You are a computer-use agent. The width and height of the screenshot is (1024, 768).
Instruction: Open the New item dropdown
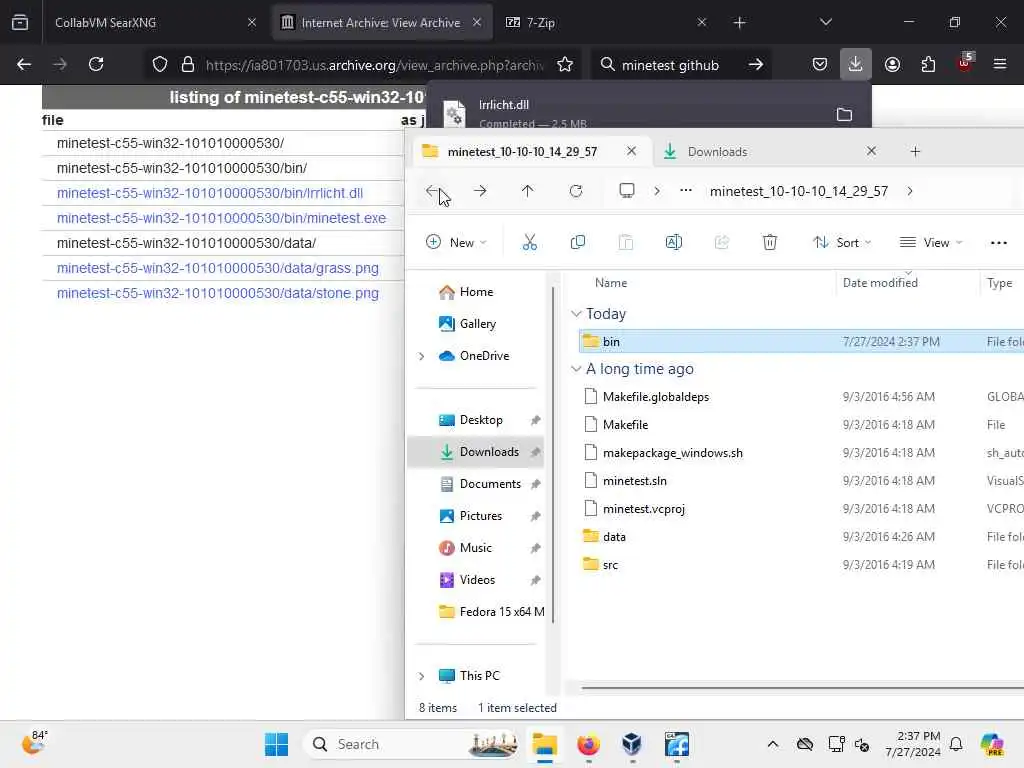[456, 242]
